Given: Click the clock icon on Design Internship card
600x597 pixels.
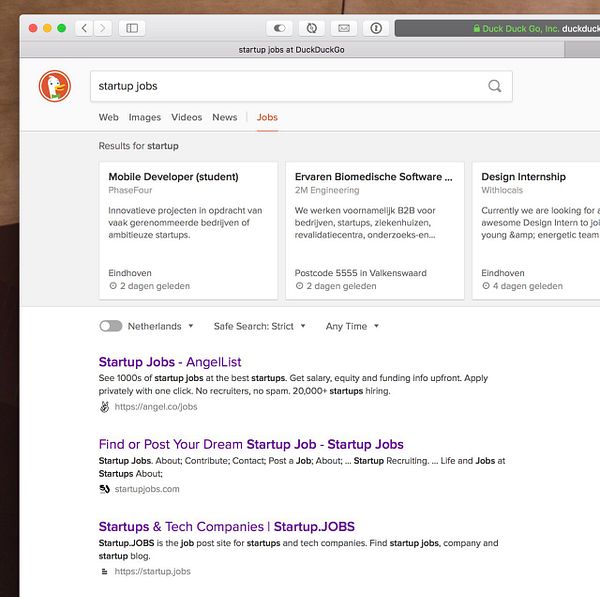Looking at the screenshot, I should (x=486, y=286).
